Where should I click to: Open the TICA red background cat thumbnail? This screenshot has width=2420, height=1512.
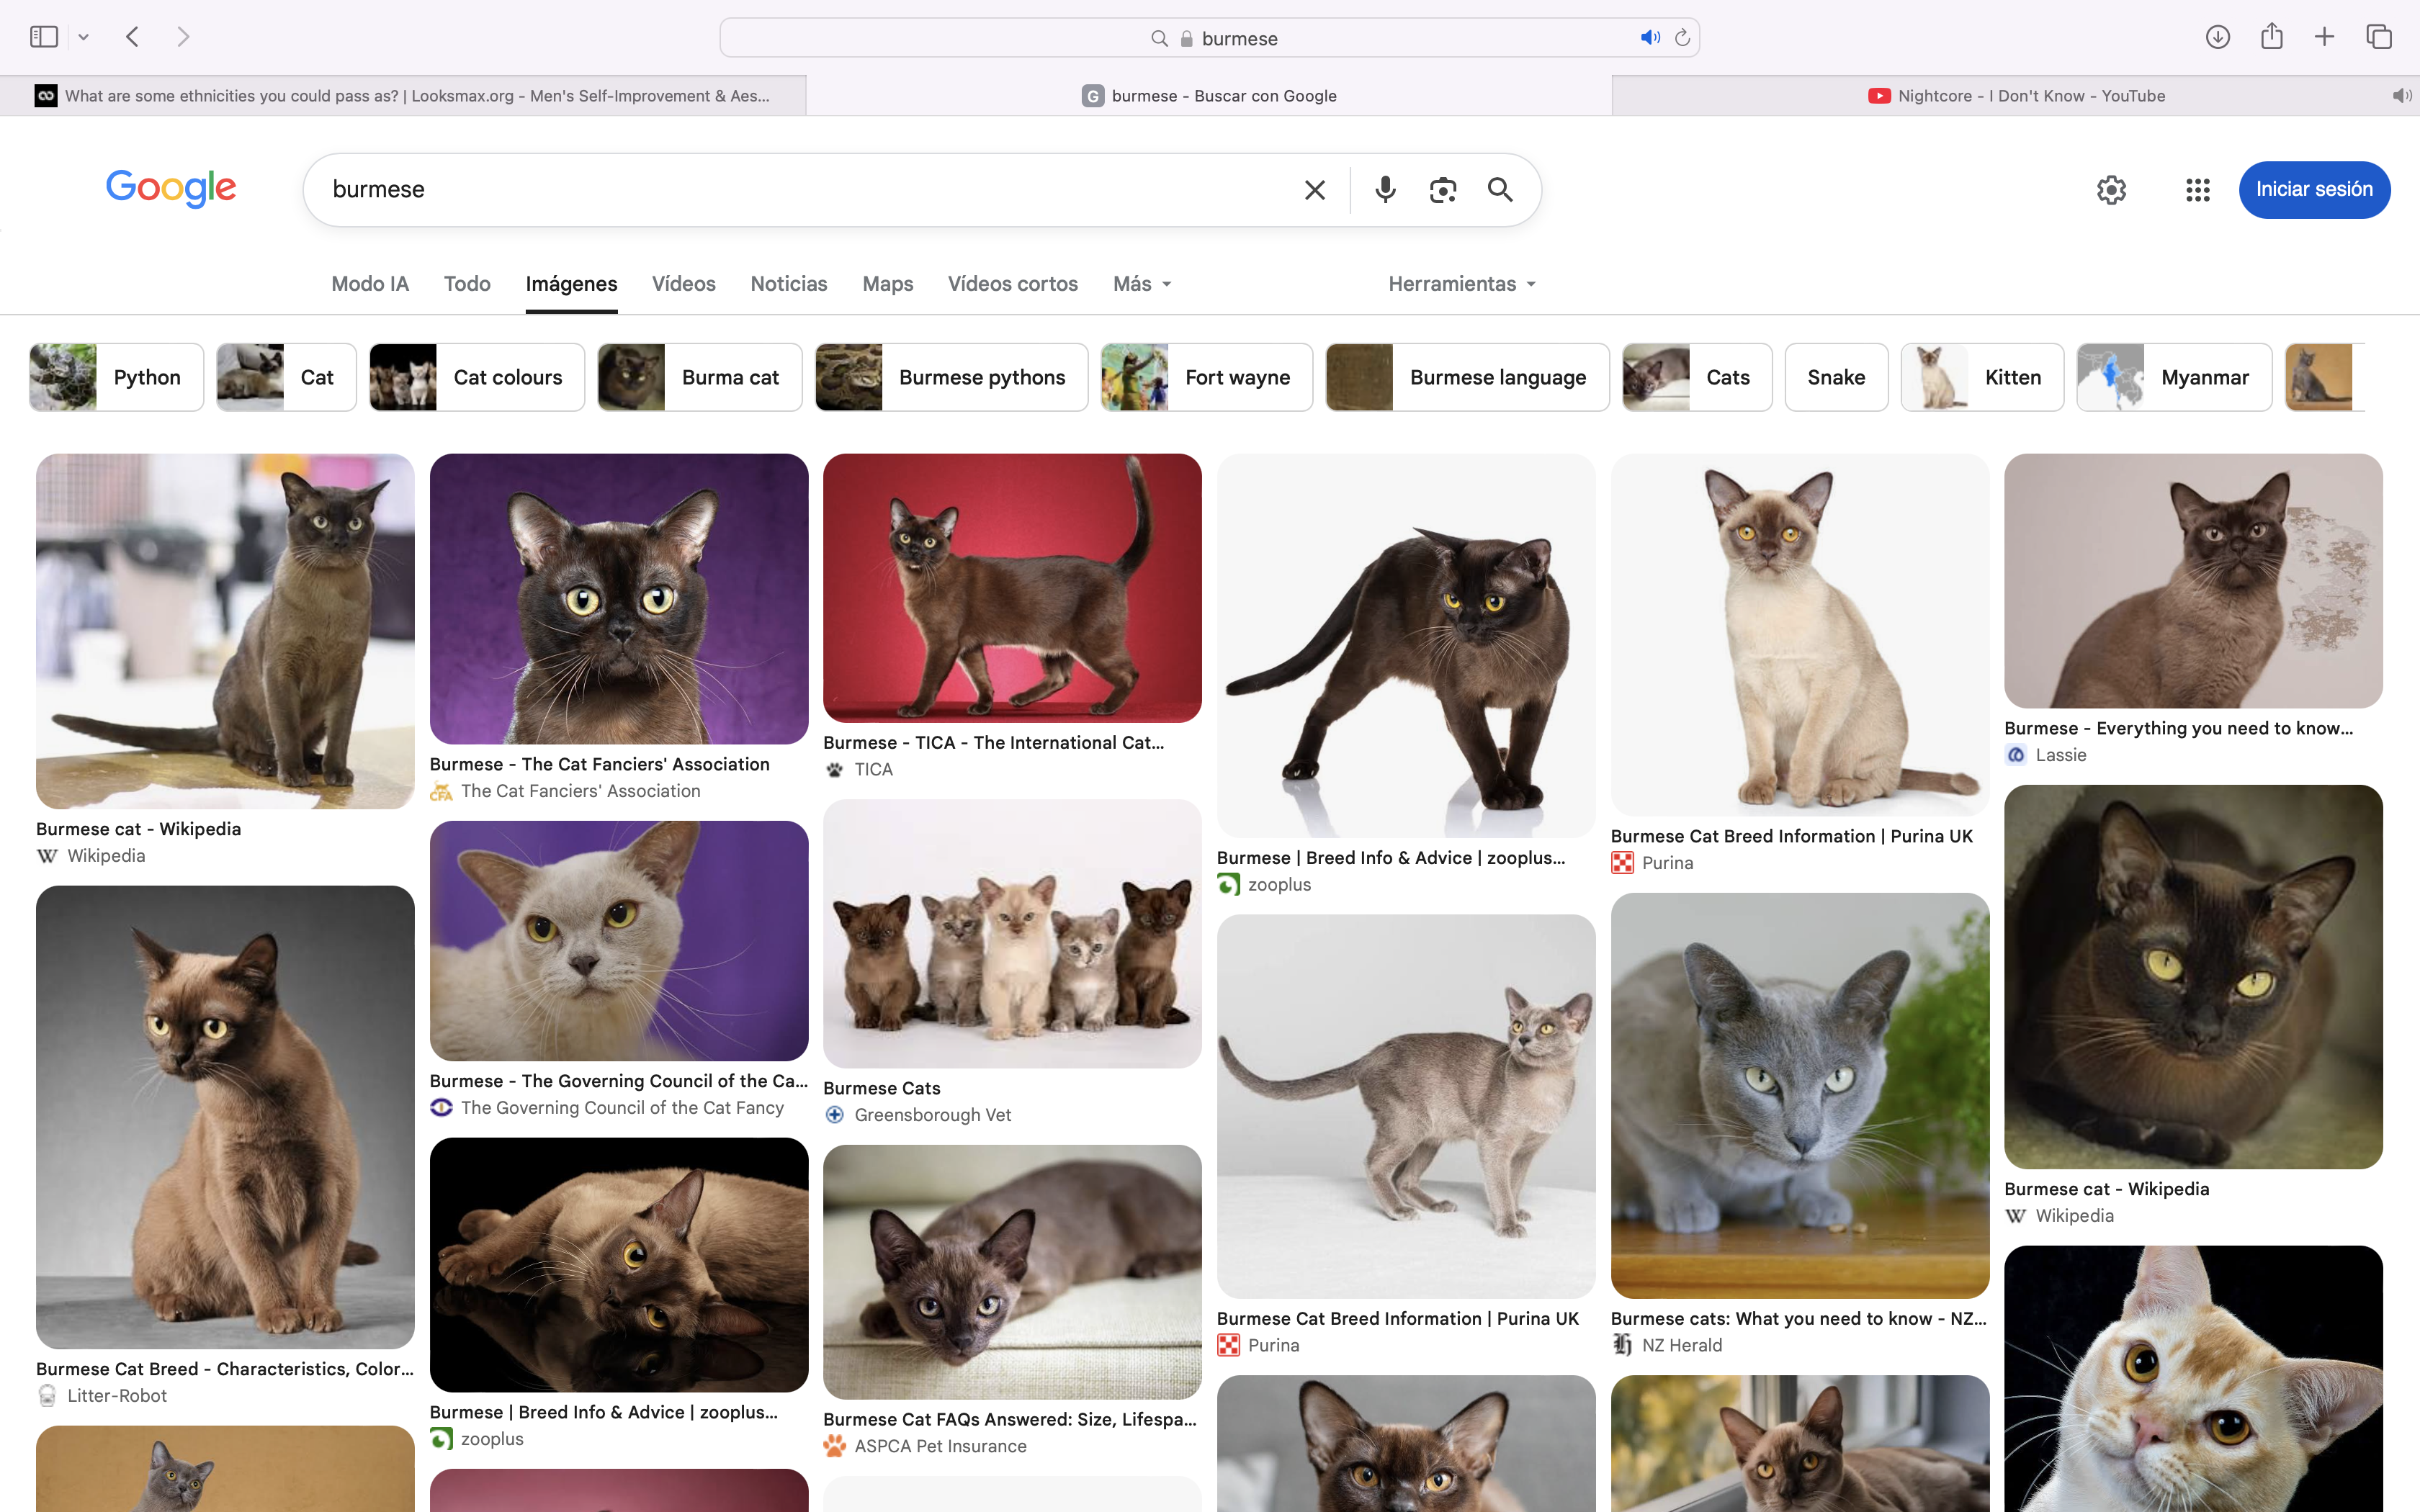[1012, 588]
